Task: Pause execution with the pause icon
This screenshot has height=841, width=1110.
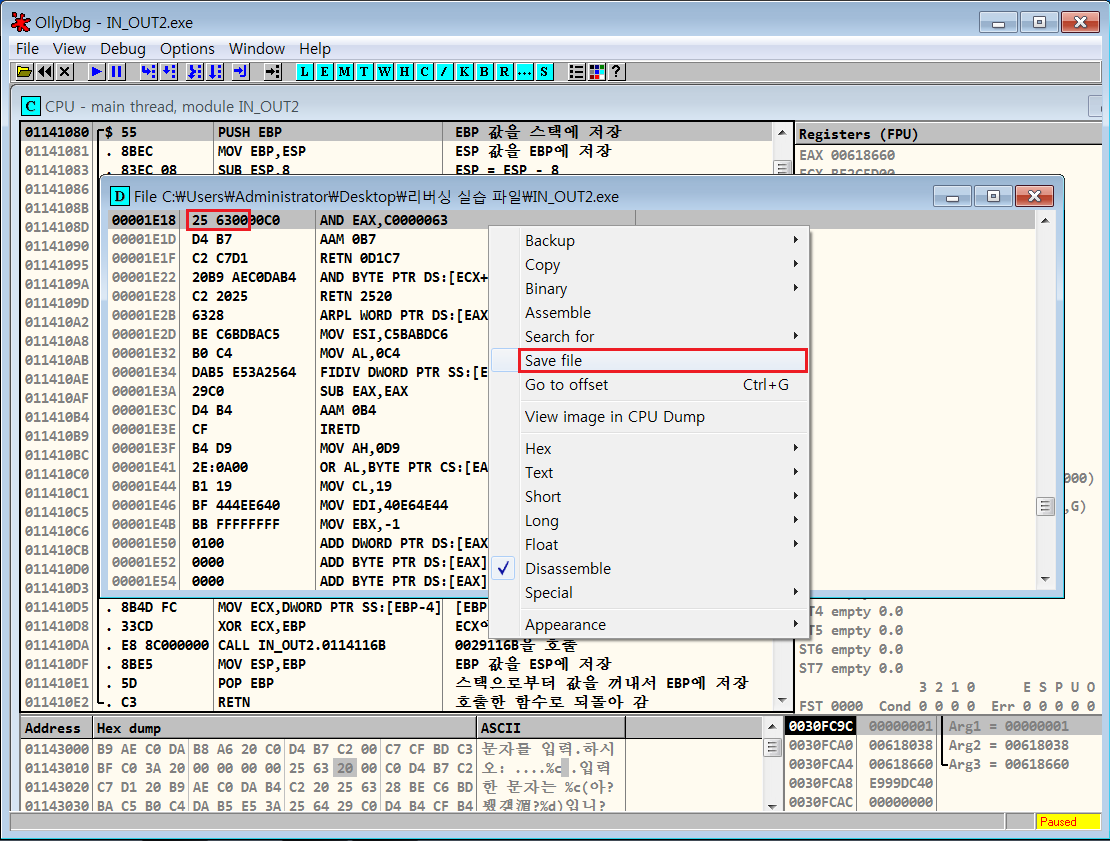Action: click(x=117, y=71)
